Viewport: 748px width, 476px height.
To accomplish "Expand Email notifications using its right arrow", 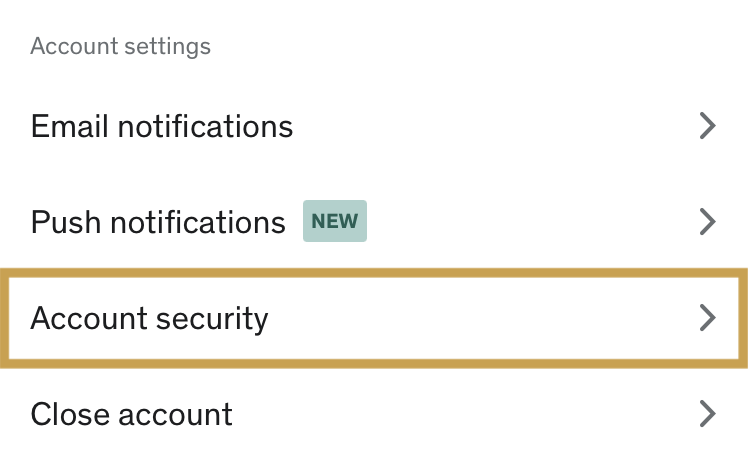I will [708, 126].
